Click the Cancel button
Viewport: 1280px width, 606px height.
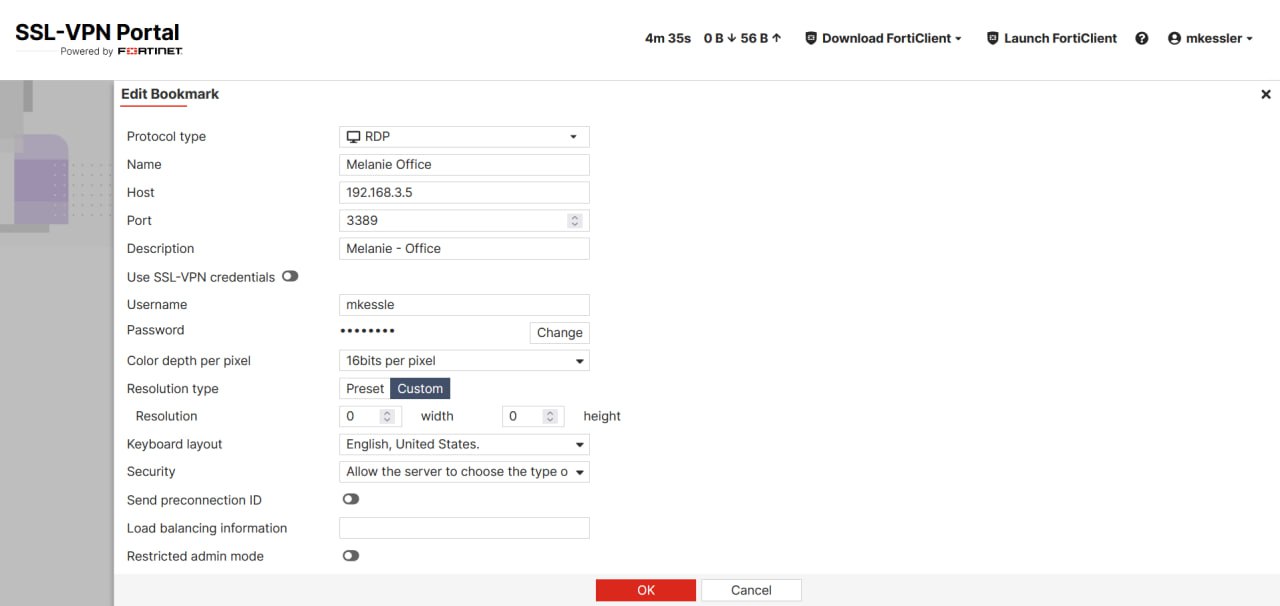751,590
